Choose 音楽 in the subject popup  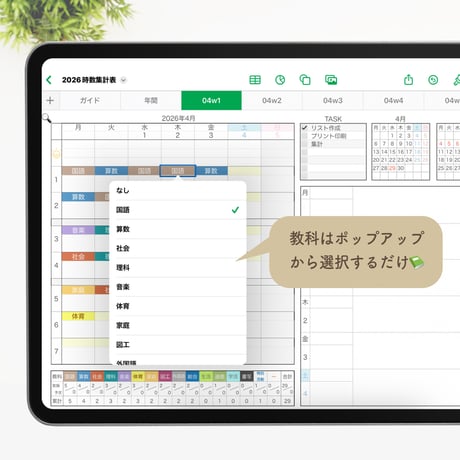(178, 287)
